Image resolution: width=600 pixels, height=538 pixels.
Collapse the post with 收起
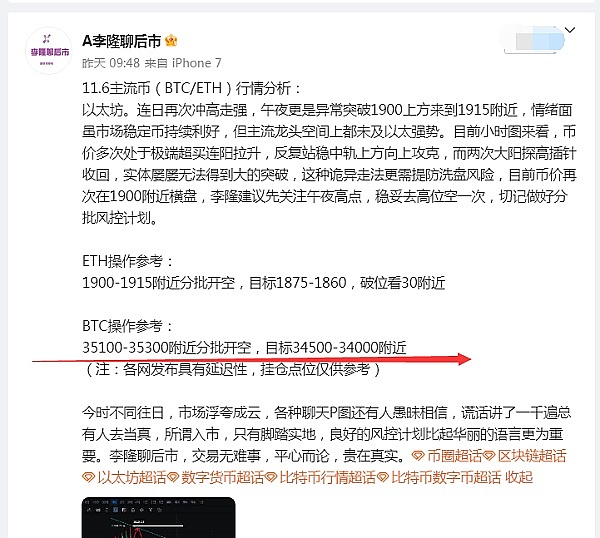519,477
